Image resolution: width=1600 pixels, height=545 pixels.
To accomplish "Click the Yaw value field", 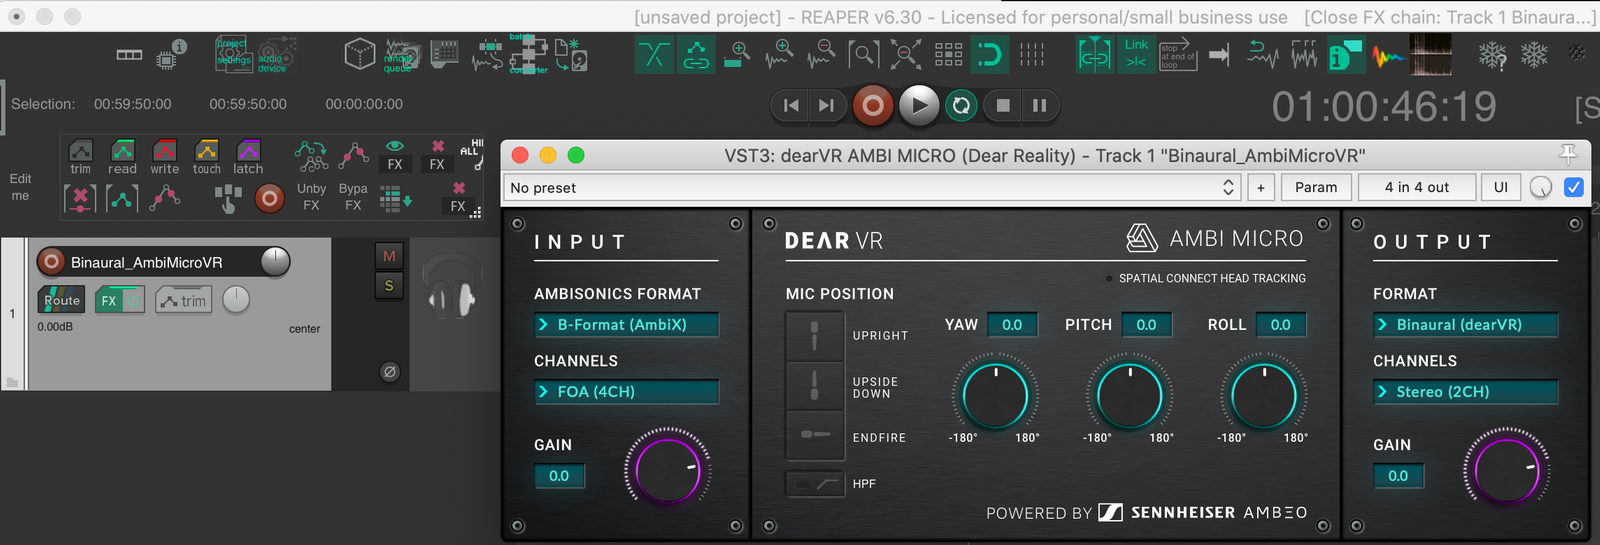I will [1012, 325].
